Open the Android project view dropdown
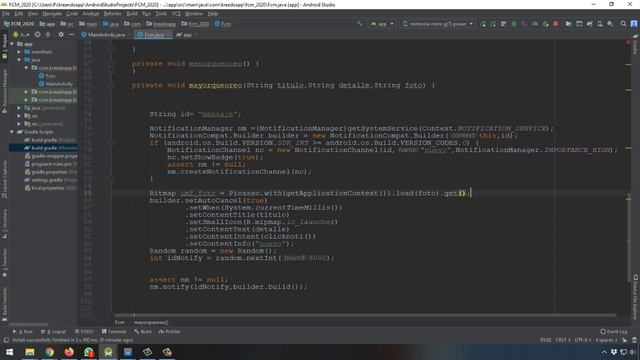Screen dimensions: 640x360 tap(21, 35)
